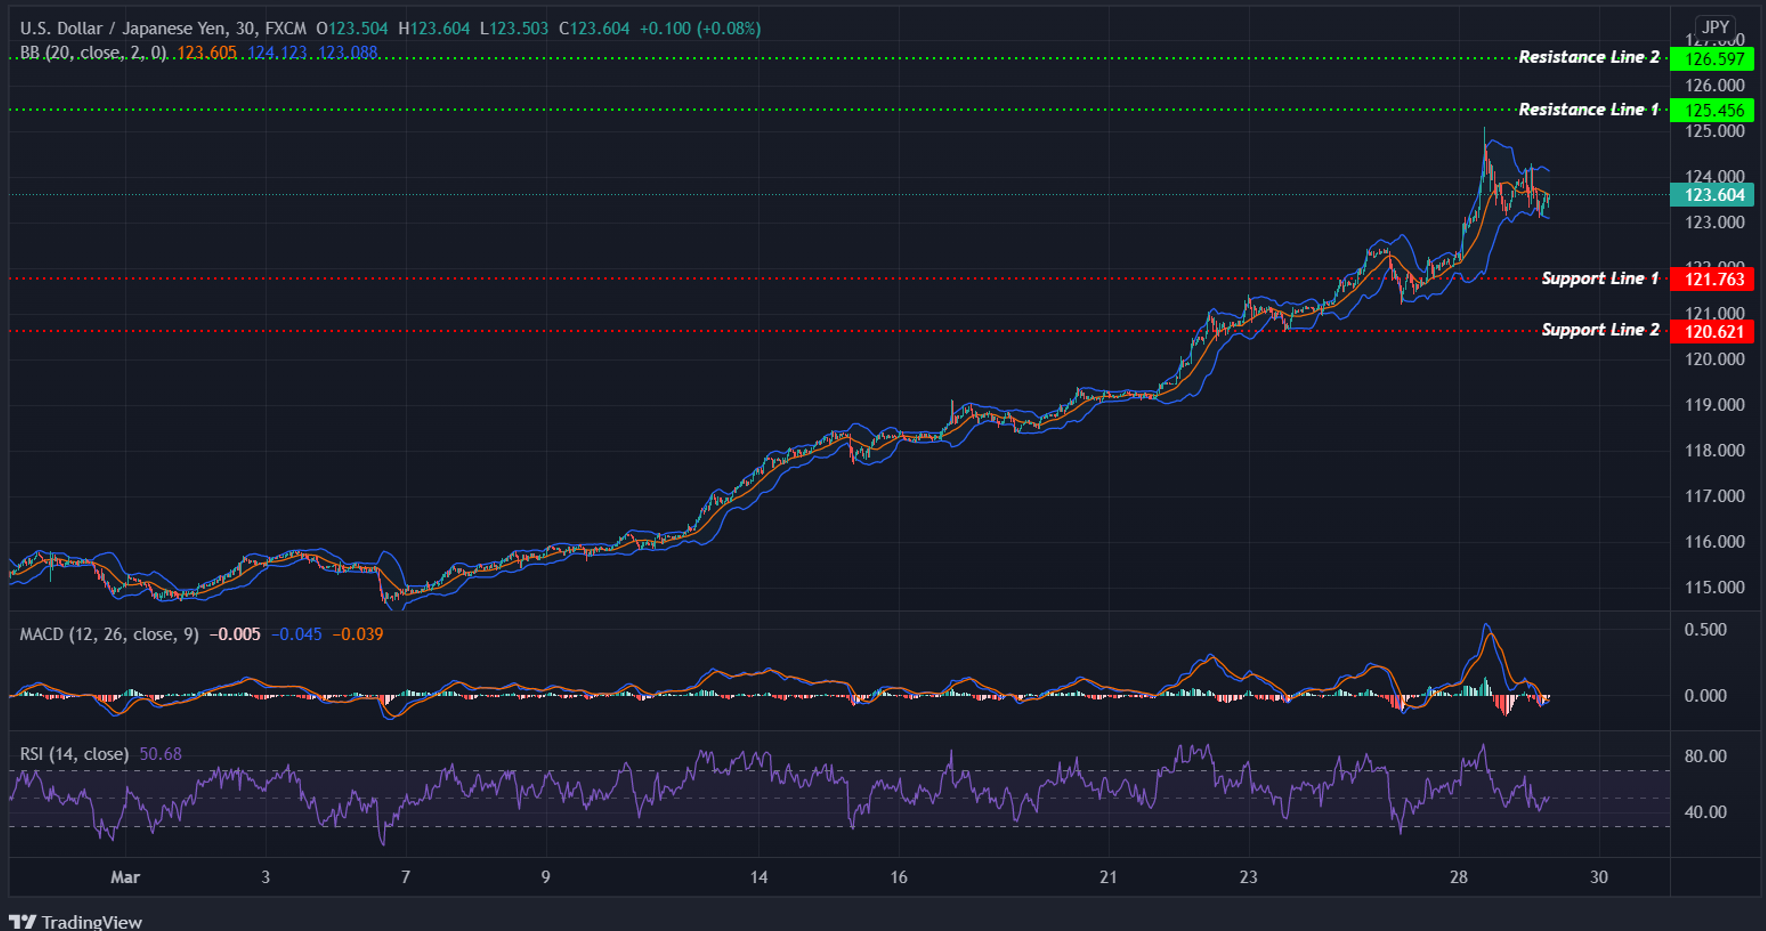Select the Mar label on the time axis
The height and width of the screenshot is (931, 1766).
[x=125, y=877]
